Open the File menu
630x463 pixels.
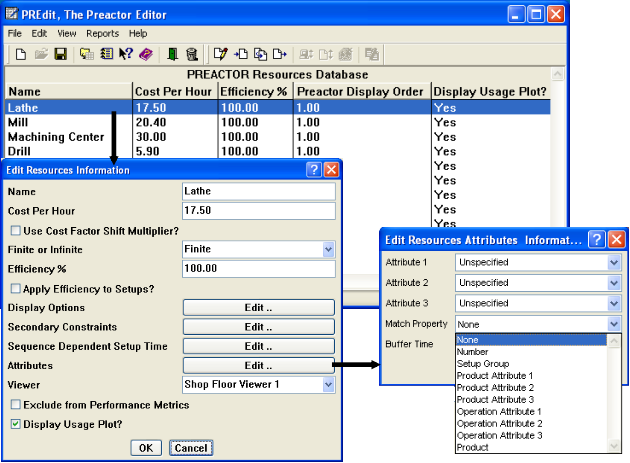pos(14,33)
